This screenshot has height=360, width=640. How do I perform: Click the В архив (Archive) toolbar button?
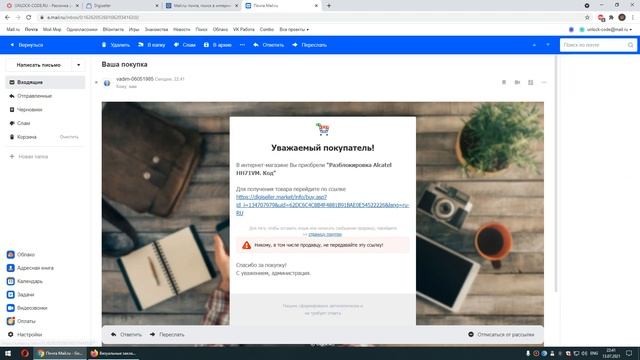(x=218, y=45)
